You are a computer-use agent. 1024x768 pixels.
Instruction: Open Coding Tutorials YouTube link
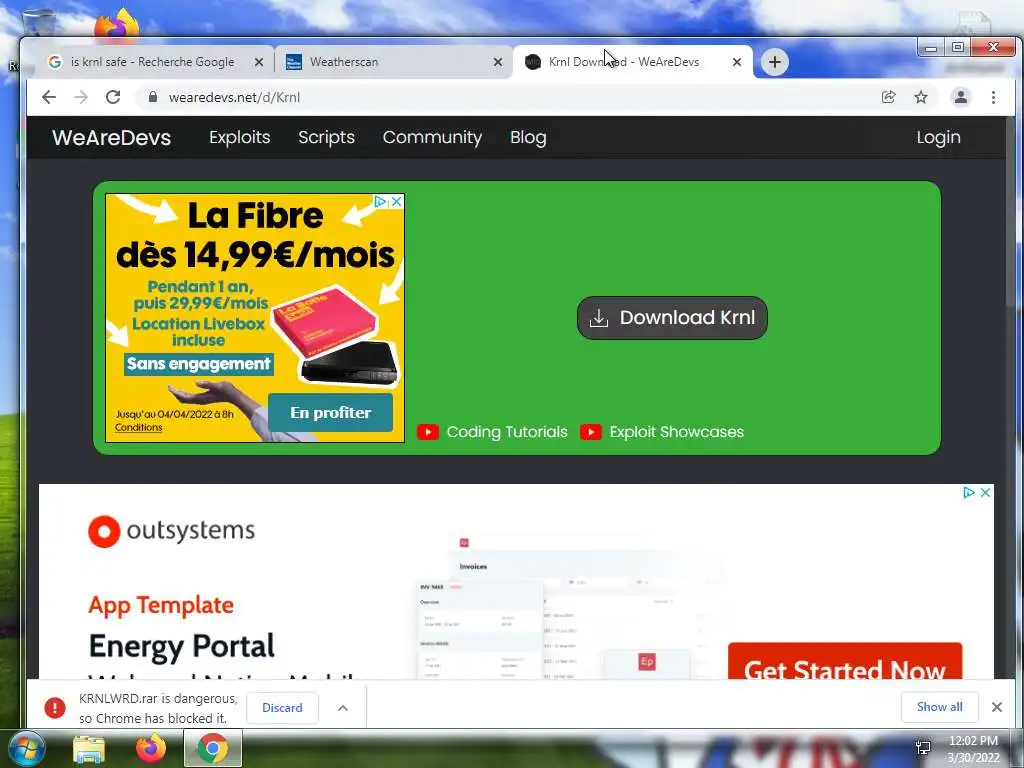coord(492,432)
